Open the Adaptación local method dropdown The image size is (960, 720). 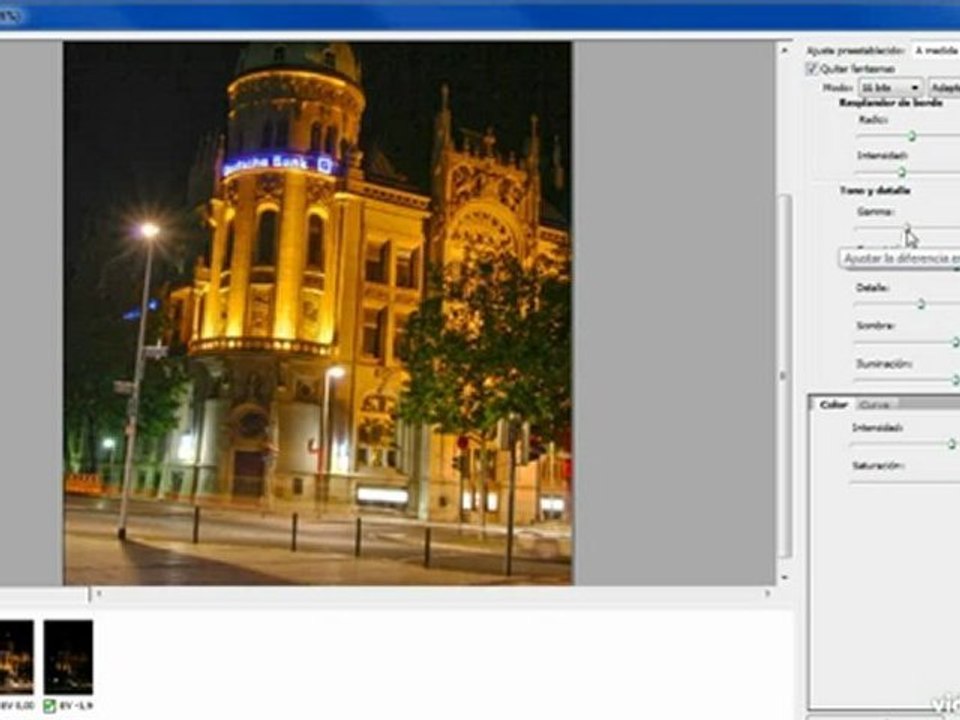point(945,88)
